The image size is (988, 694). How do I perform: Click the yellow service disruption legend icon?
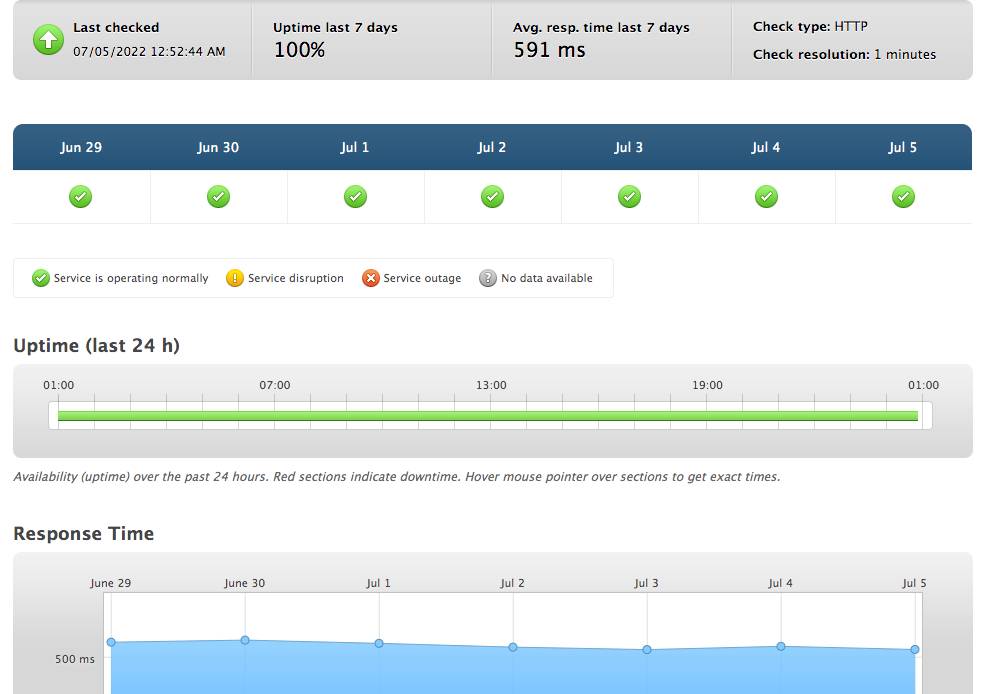pos(234,278)
